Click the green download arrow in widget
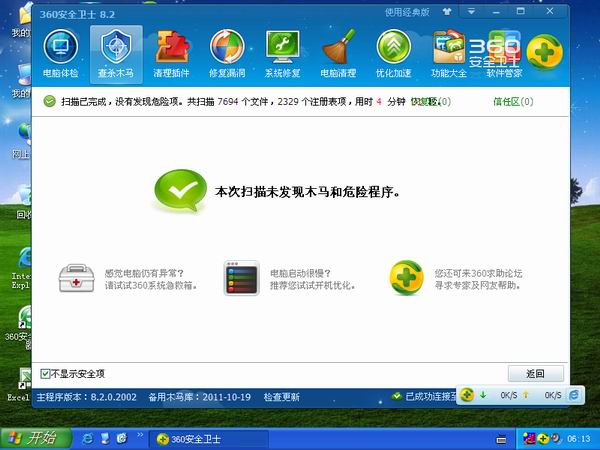Viewport: 600px width, 450px height. [483, 395]
